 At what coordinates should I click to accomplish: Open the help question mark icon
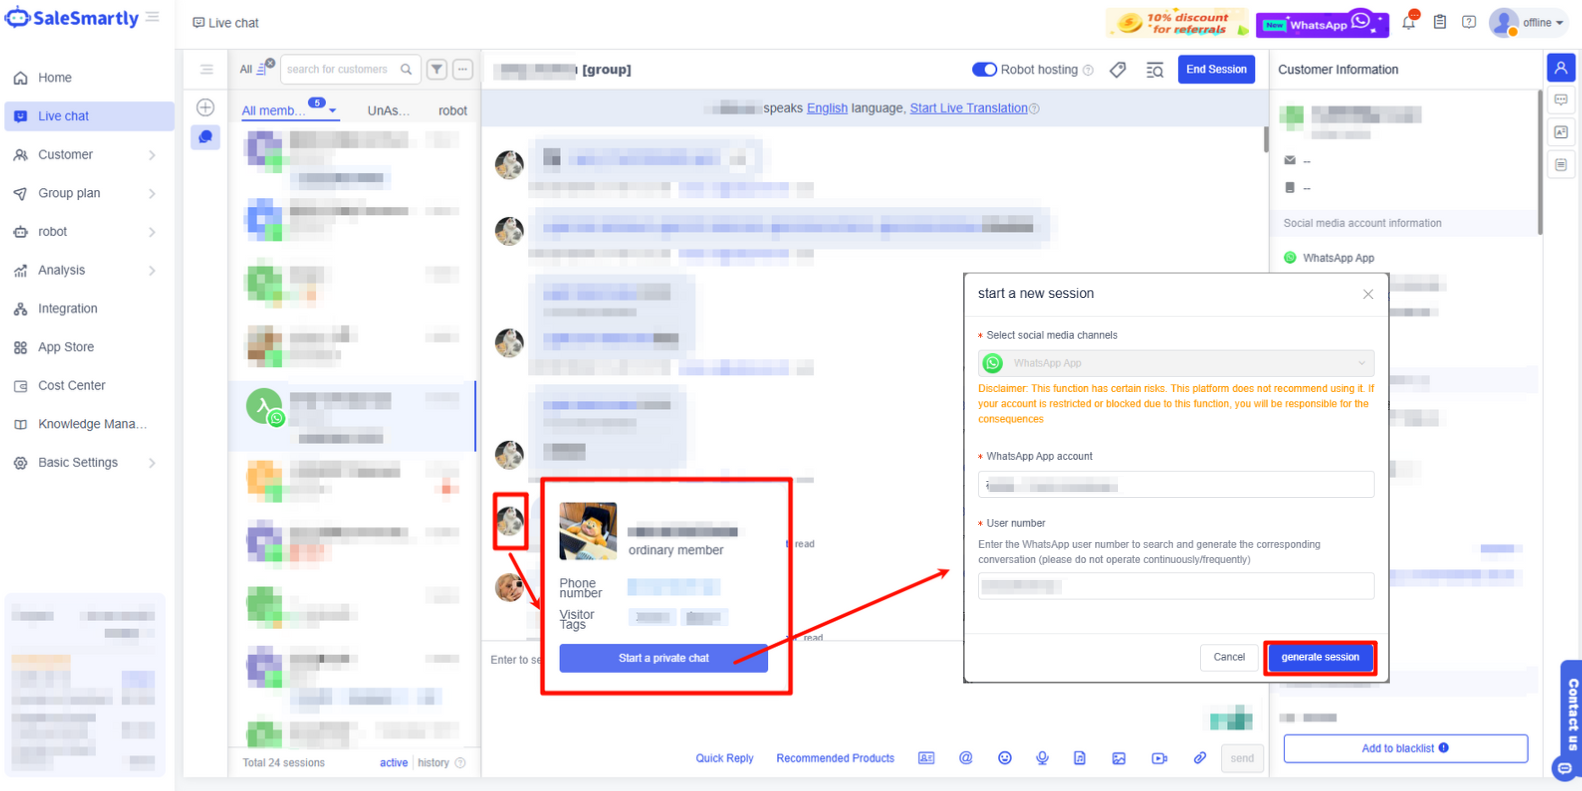(1469, 22)
